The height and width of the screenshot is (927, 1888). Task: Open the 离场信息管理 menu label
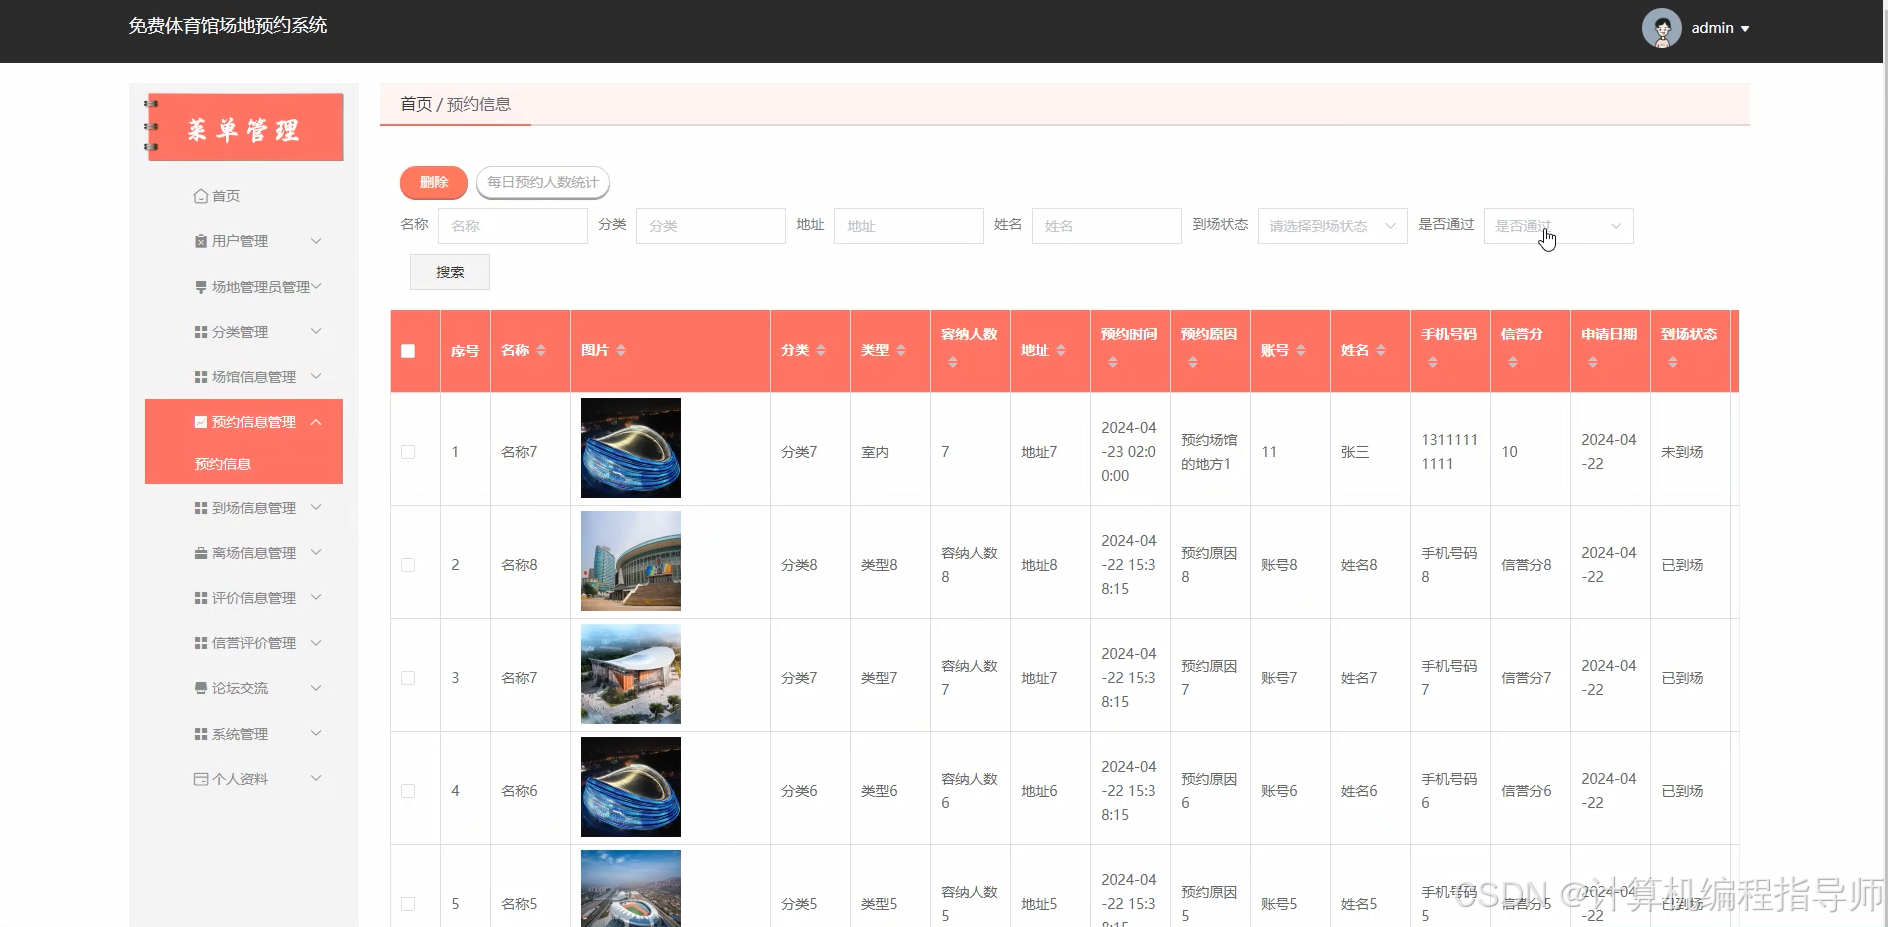point(254,553)
